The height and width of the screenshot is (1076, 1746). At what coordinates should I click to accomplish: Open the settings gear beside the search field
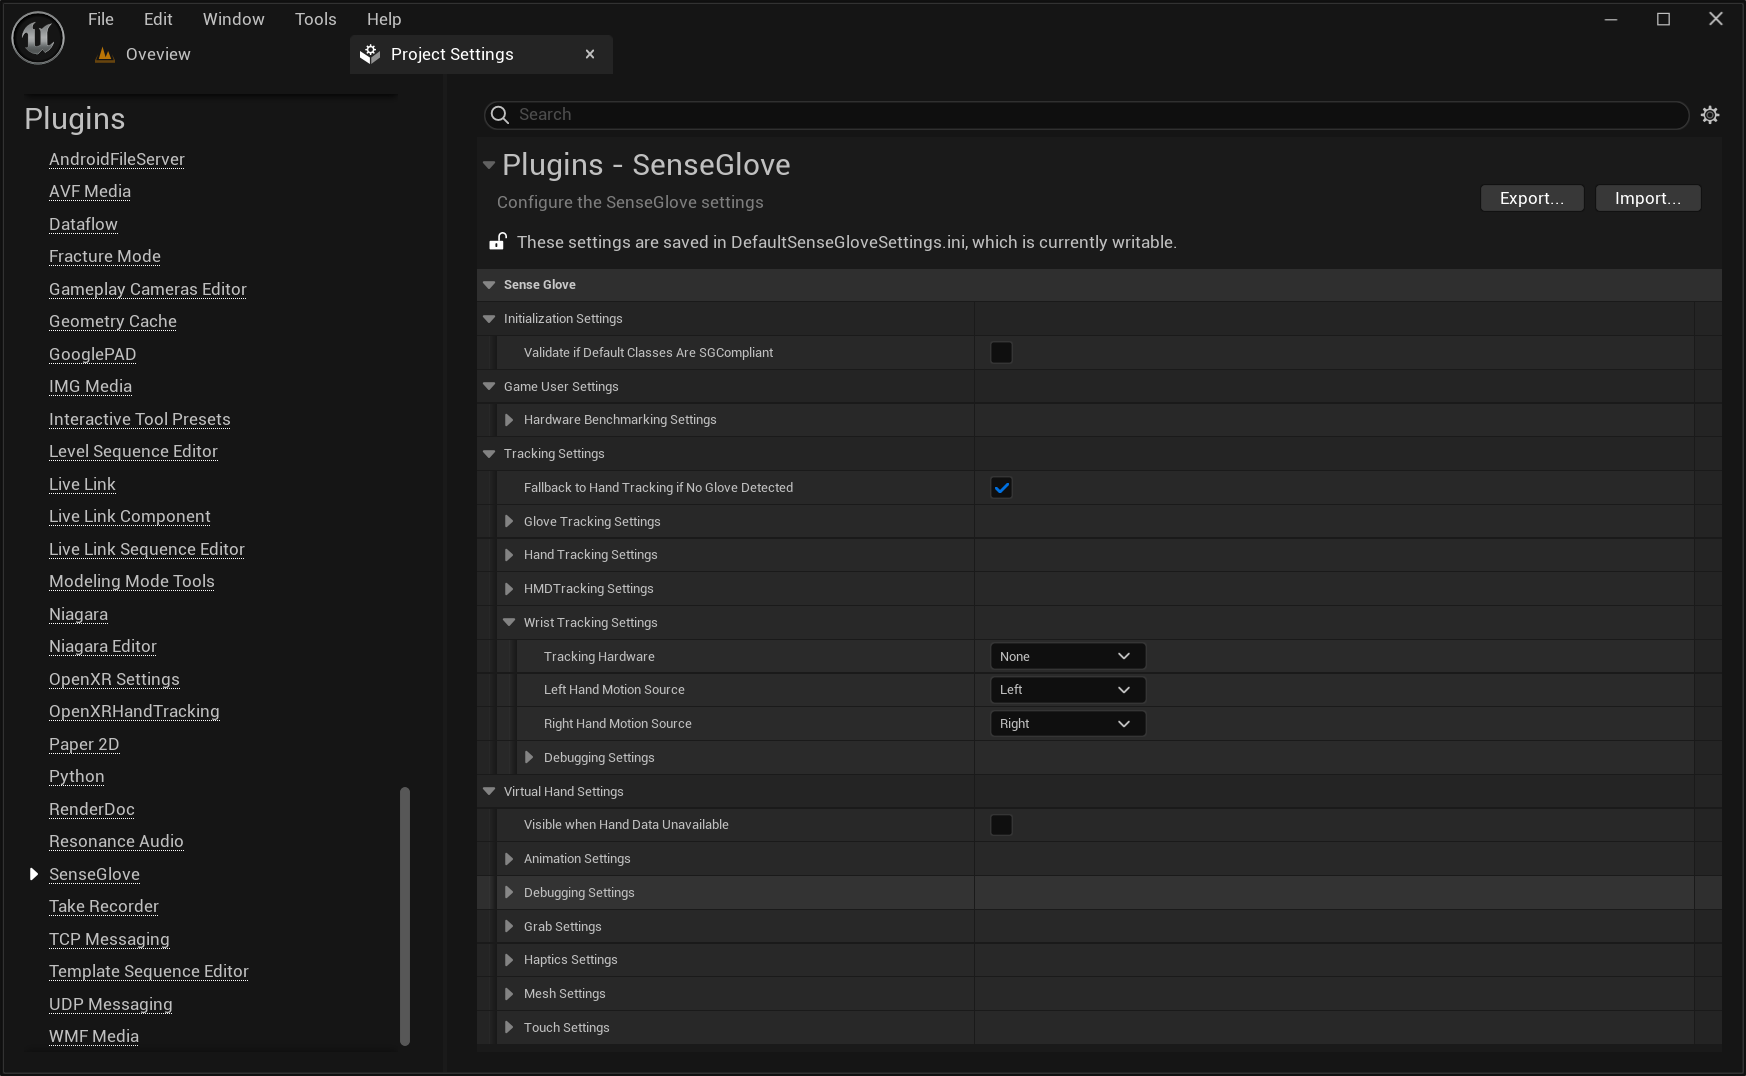(x=1710, y=114)
